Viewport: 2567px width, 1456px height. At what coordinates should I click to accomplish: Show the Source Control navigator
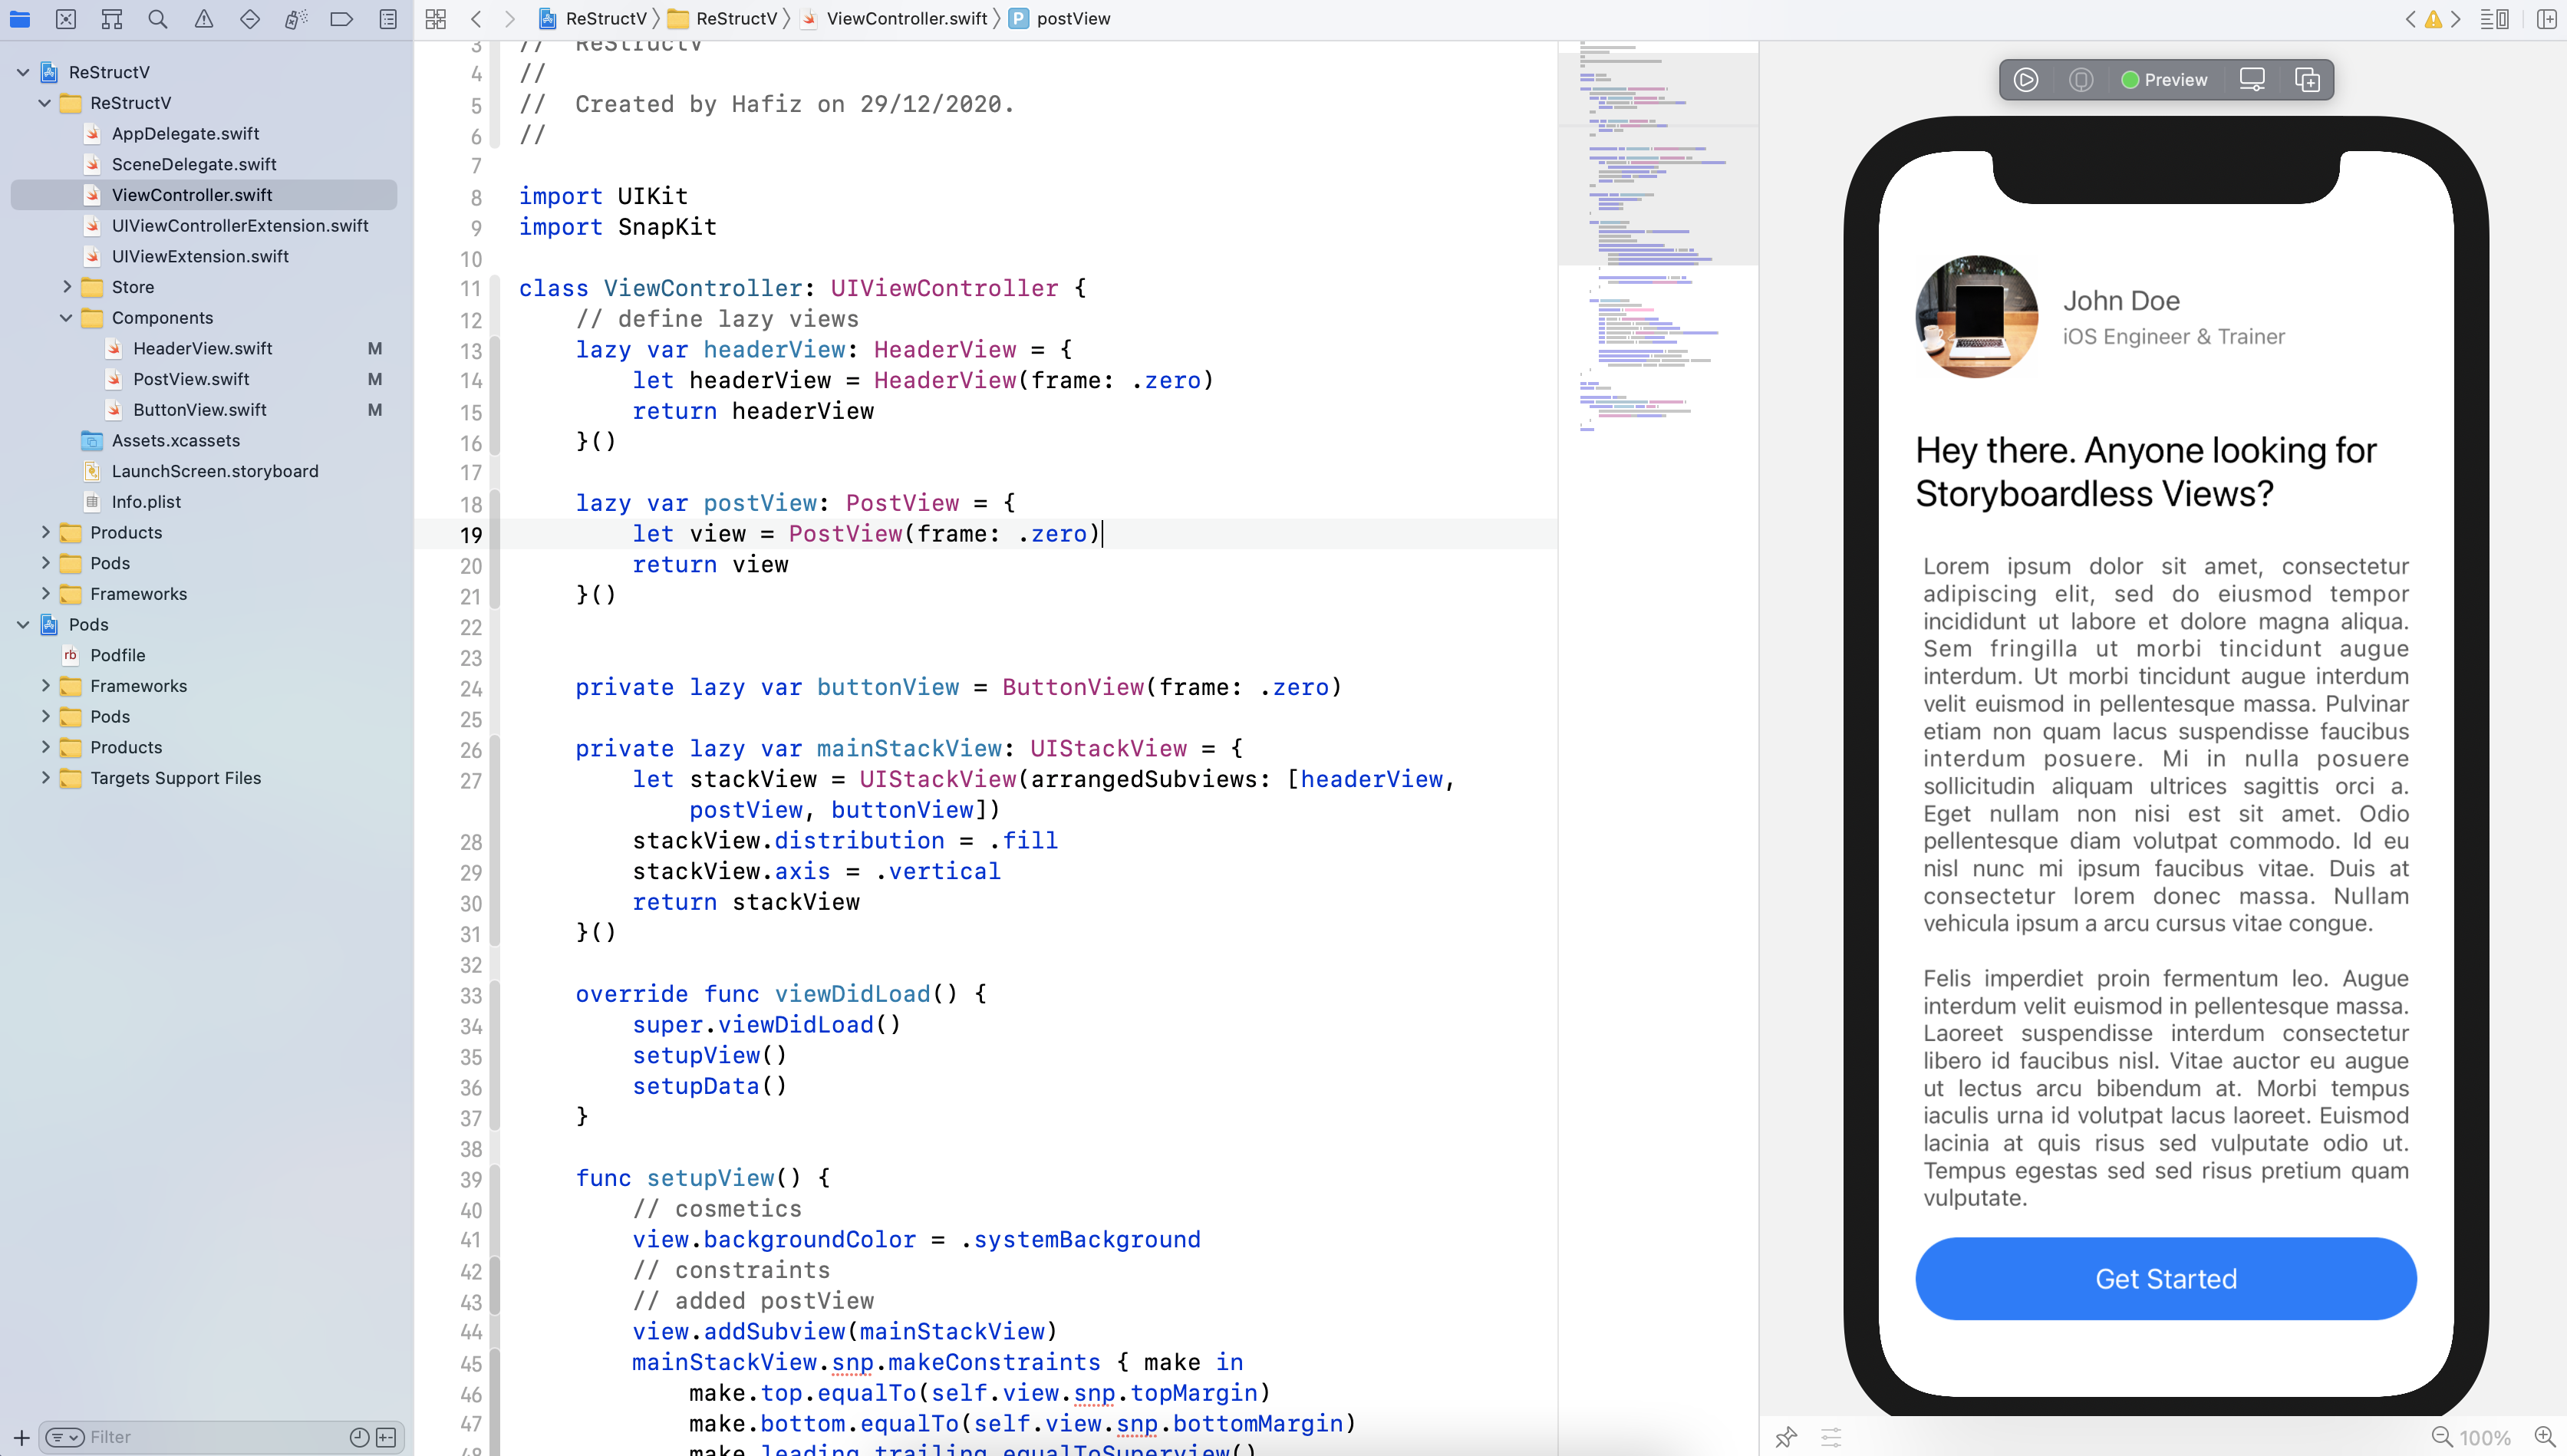click(x=66, y=19)
